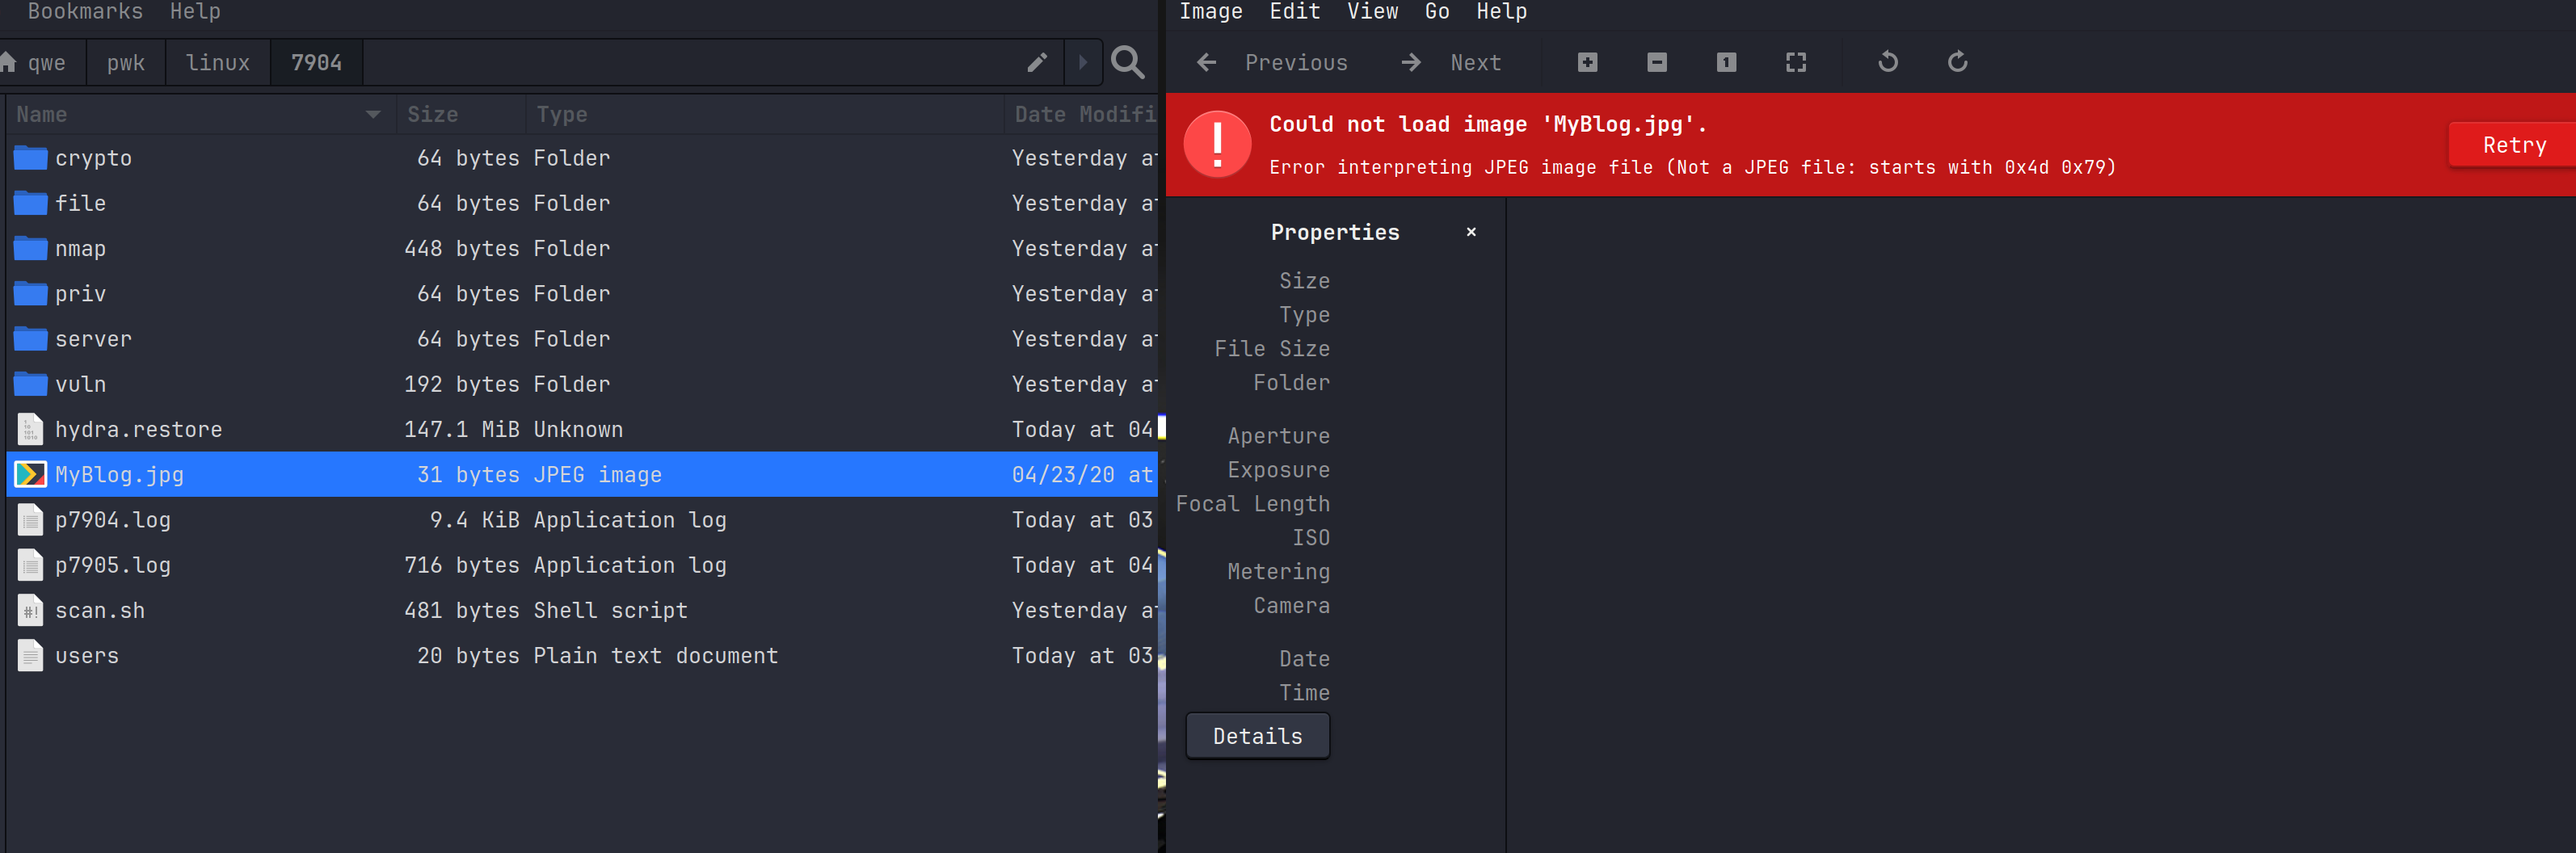This screenshot has width=2576, height=853.
Task: Select the 'p7904.log' file name
Action: click(x=113, y=520)
